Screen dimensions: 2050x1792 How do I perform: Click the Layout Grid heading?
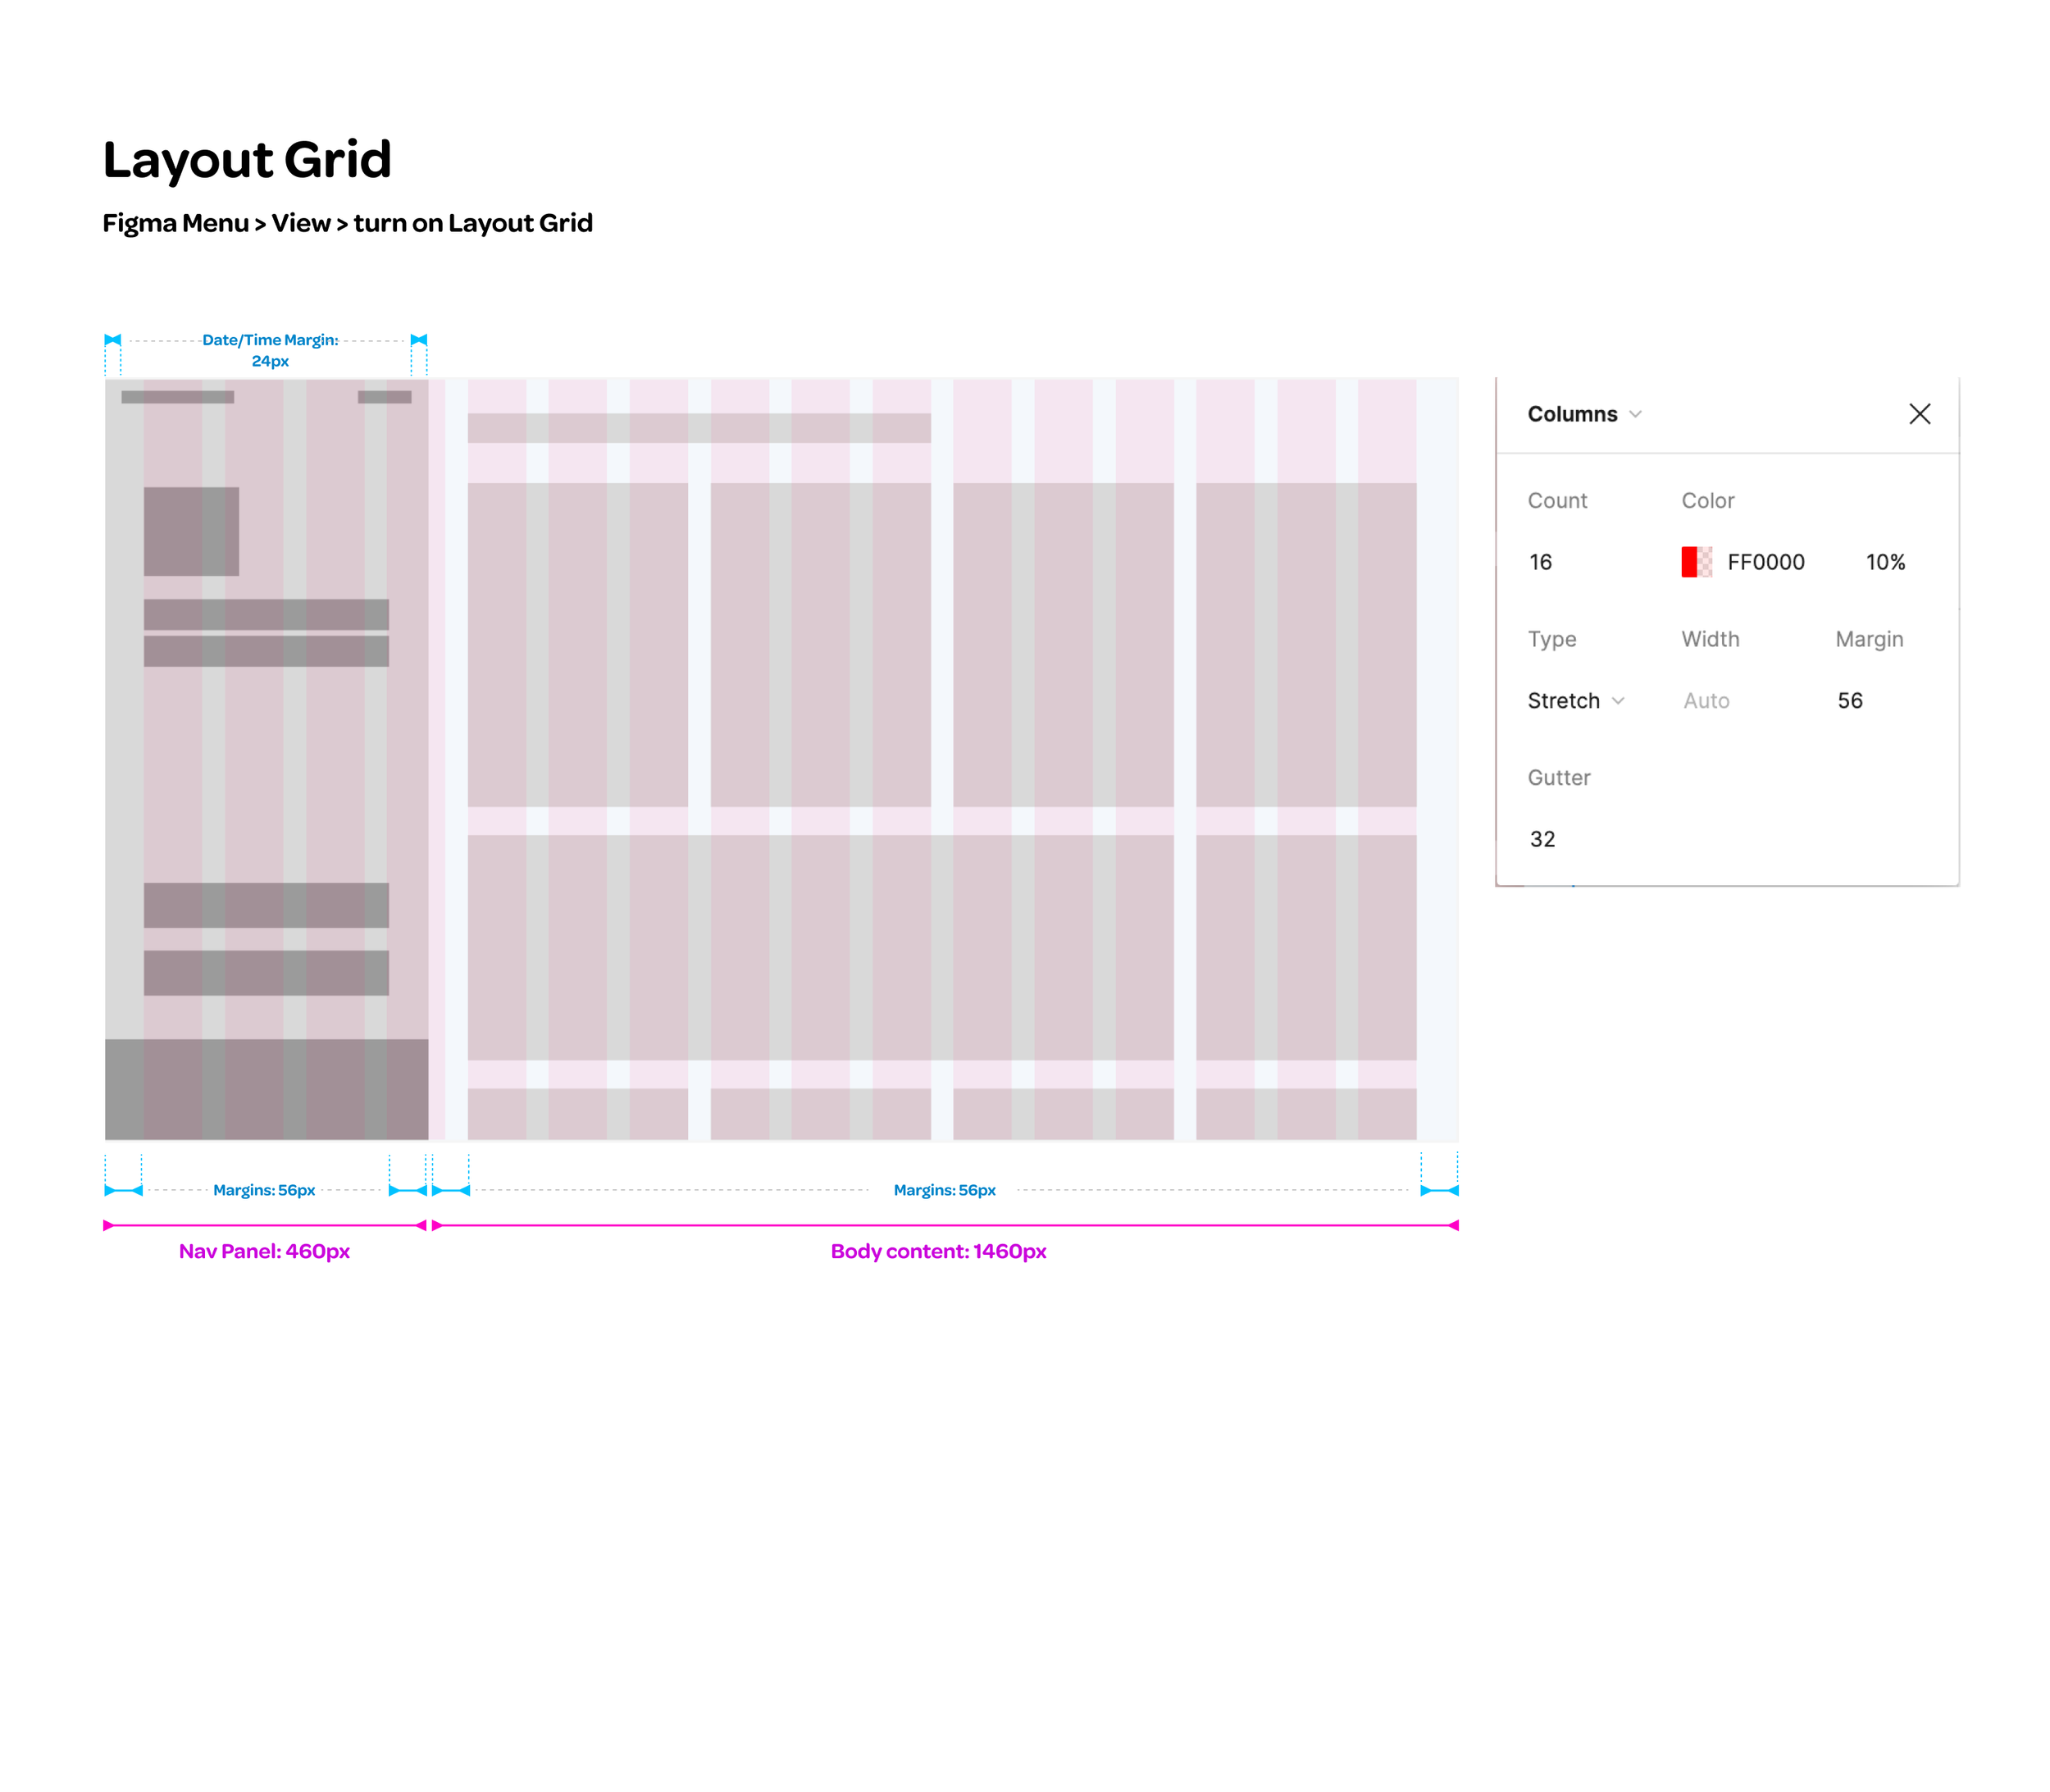tap(247, 160)
